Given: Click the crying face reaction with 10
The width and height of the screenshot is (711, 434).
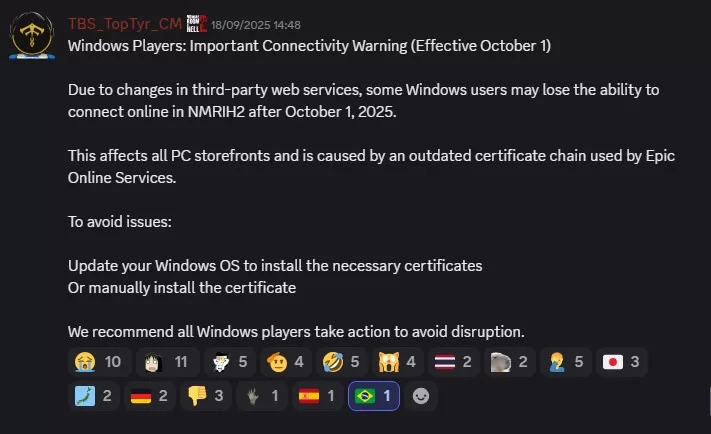Looking at the screenshot, I should pos(98,362).
